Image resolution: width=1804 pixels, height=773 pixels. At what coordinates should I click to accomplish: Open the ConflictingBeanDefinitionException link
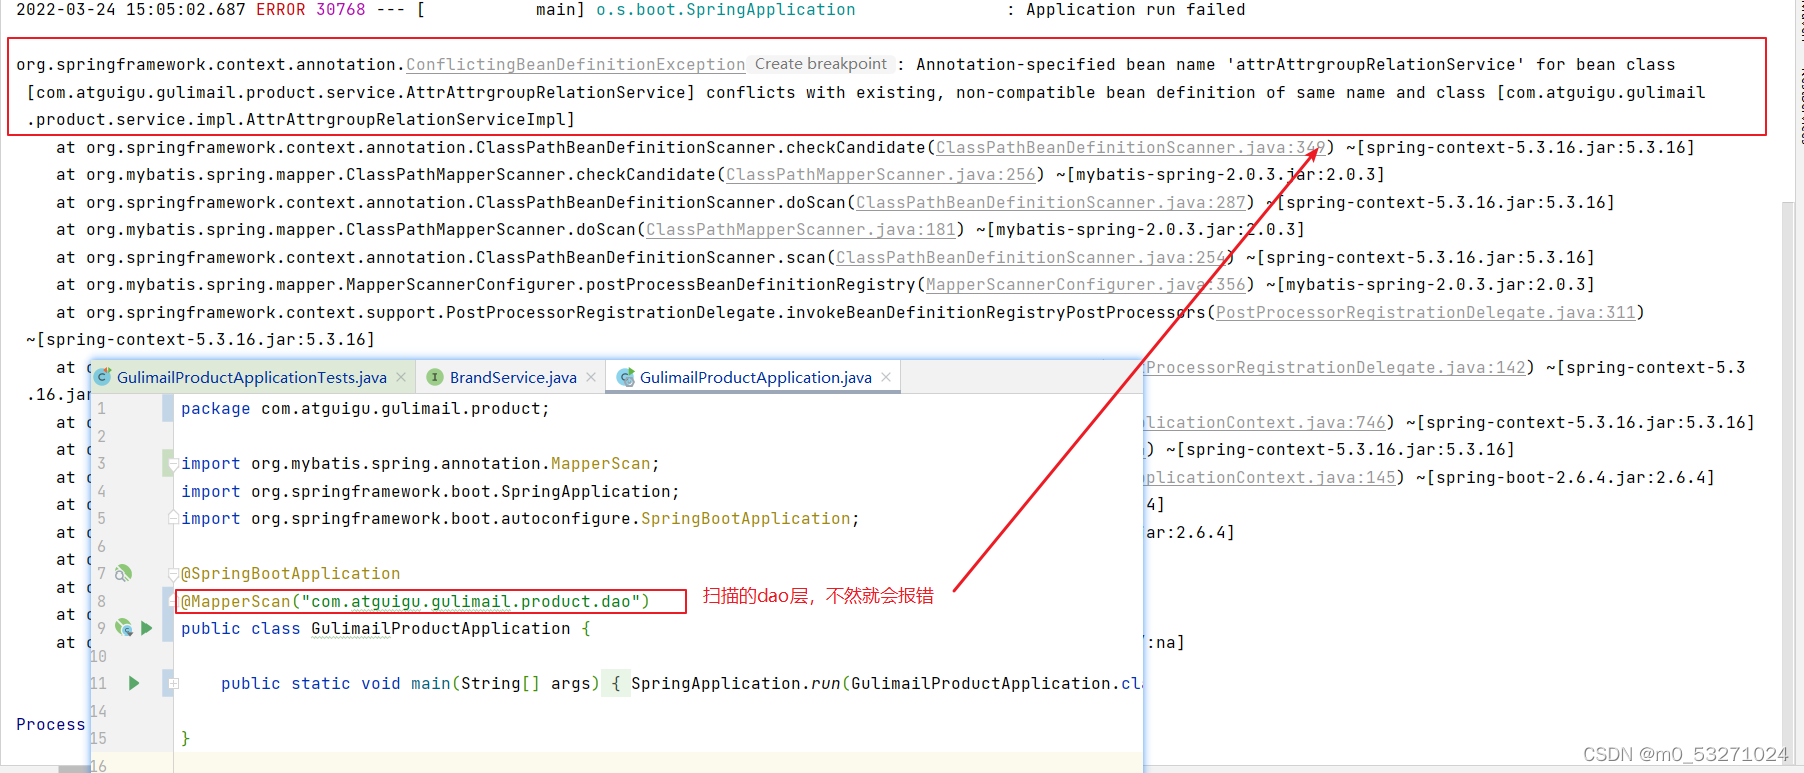575,65
